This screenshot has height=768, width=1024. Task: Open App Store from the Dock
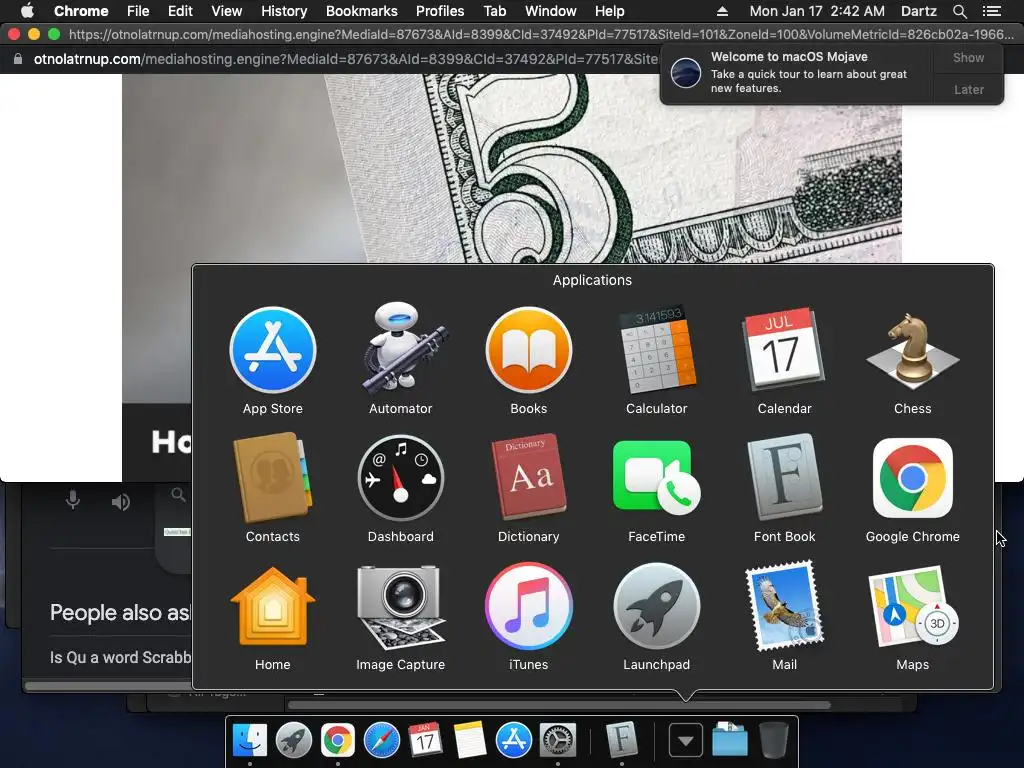(513, 741)
